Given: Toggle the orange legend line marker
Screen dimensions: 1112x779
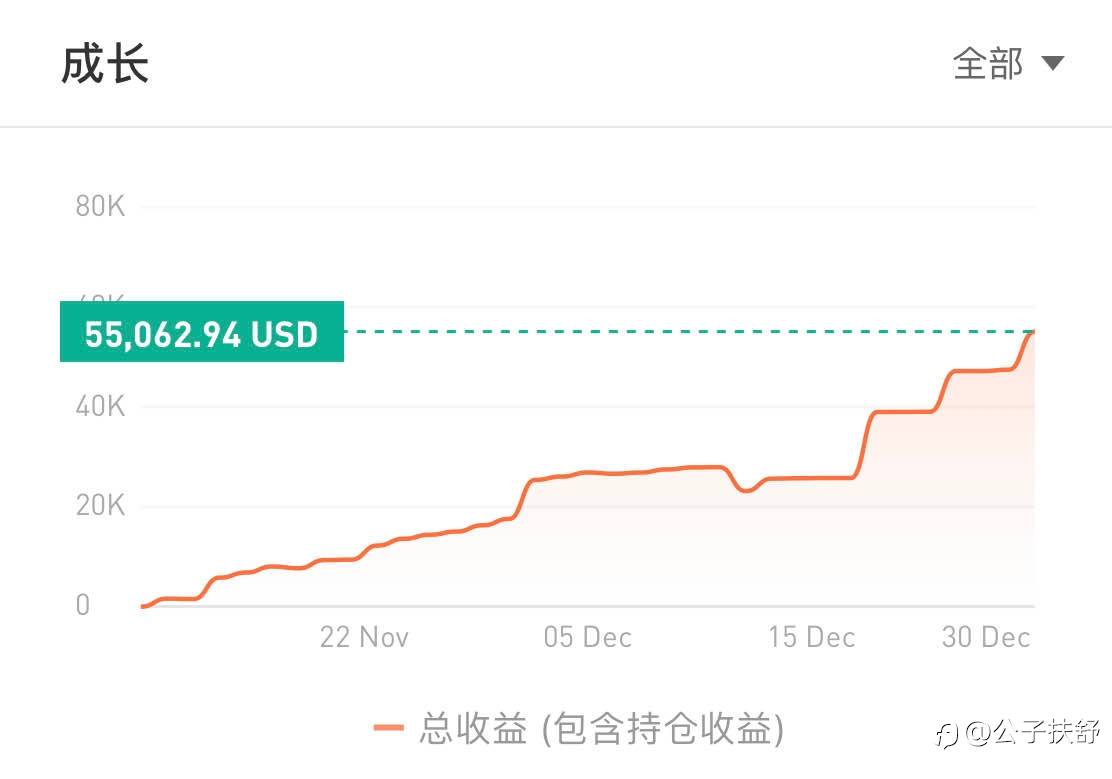Looking at the screenshot, I should pyautogui.click(x=388, y=728).
